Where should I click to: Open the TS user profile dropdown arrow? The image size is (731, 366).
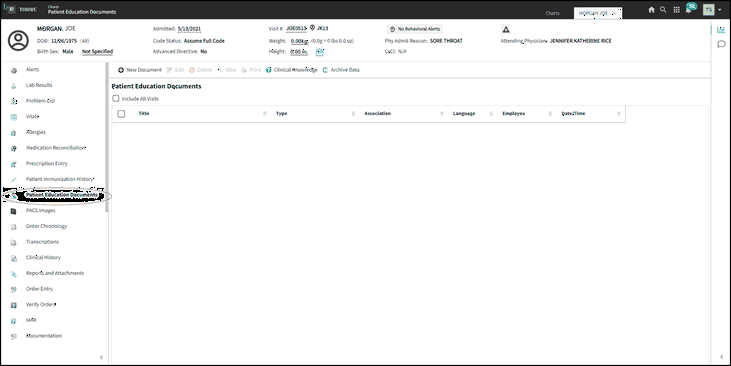pos(720,10)
